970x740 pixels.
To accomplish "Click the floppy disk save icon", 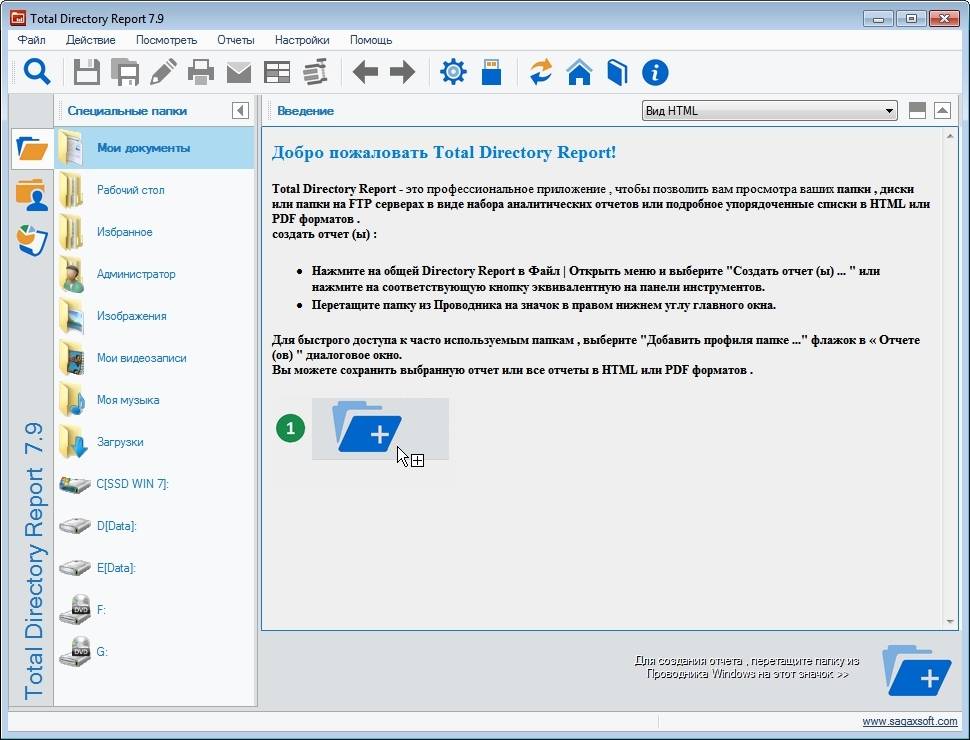I will click(x=87, y=72).
